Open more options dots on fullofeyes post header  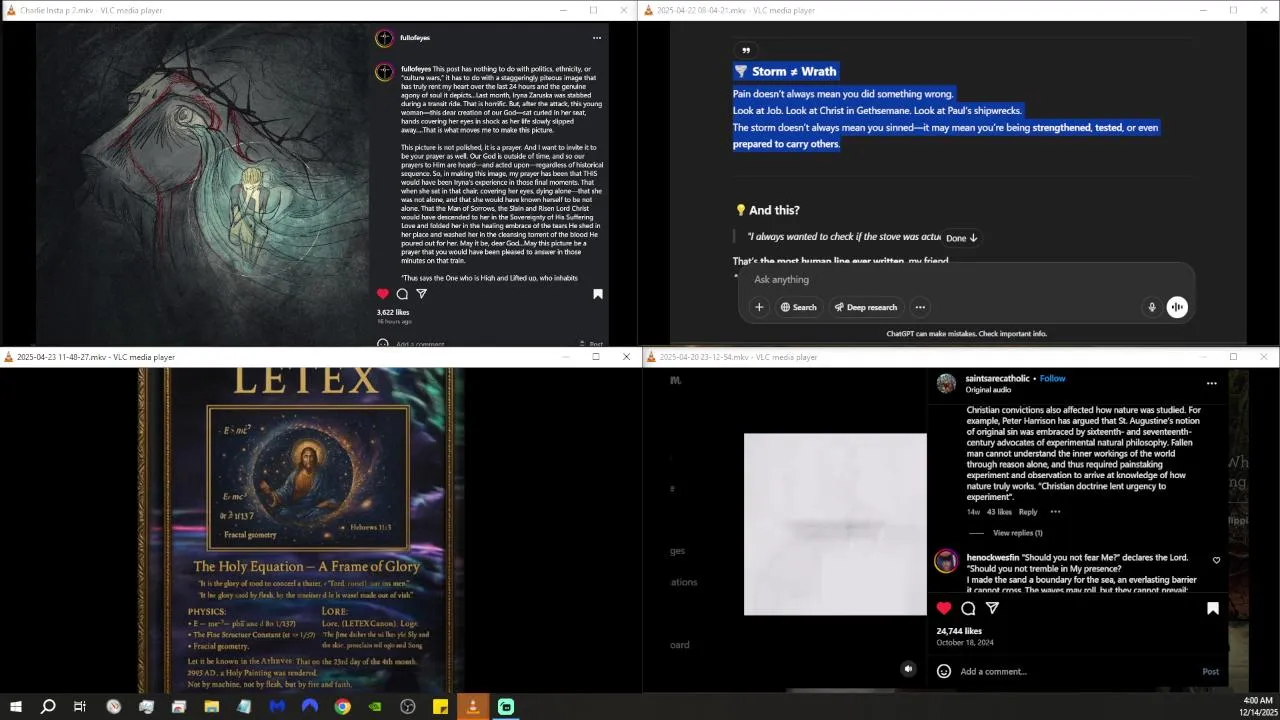pyautogui.click(x=597, y=38)
